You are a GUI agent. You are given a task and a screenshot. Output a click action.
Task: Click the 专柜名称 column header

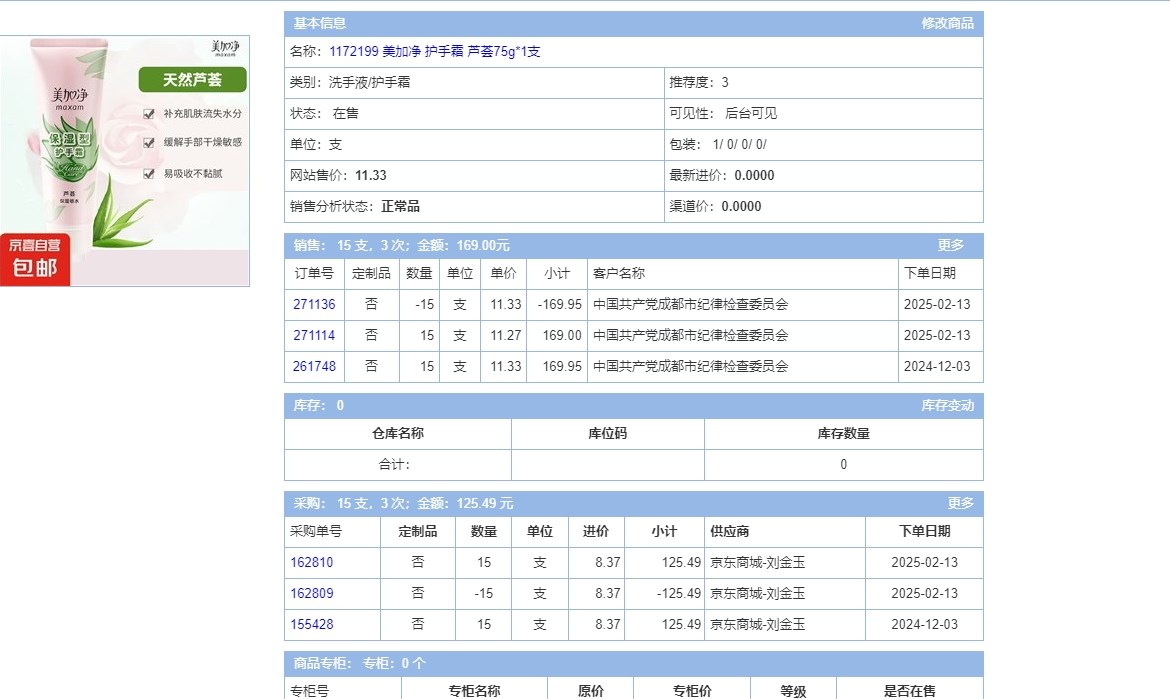coord(475,690)
